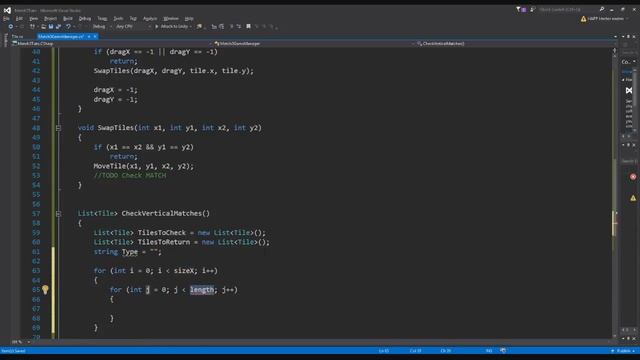Open the Debug menu

click(x=85, y=19)
